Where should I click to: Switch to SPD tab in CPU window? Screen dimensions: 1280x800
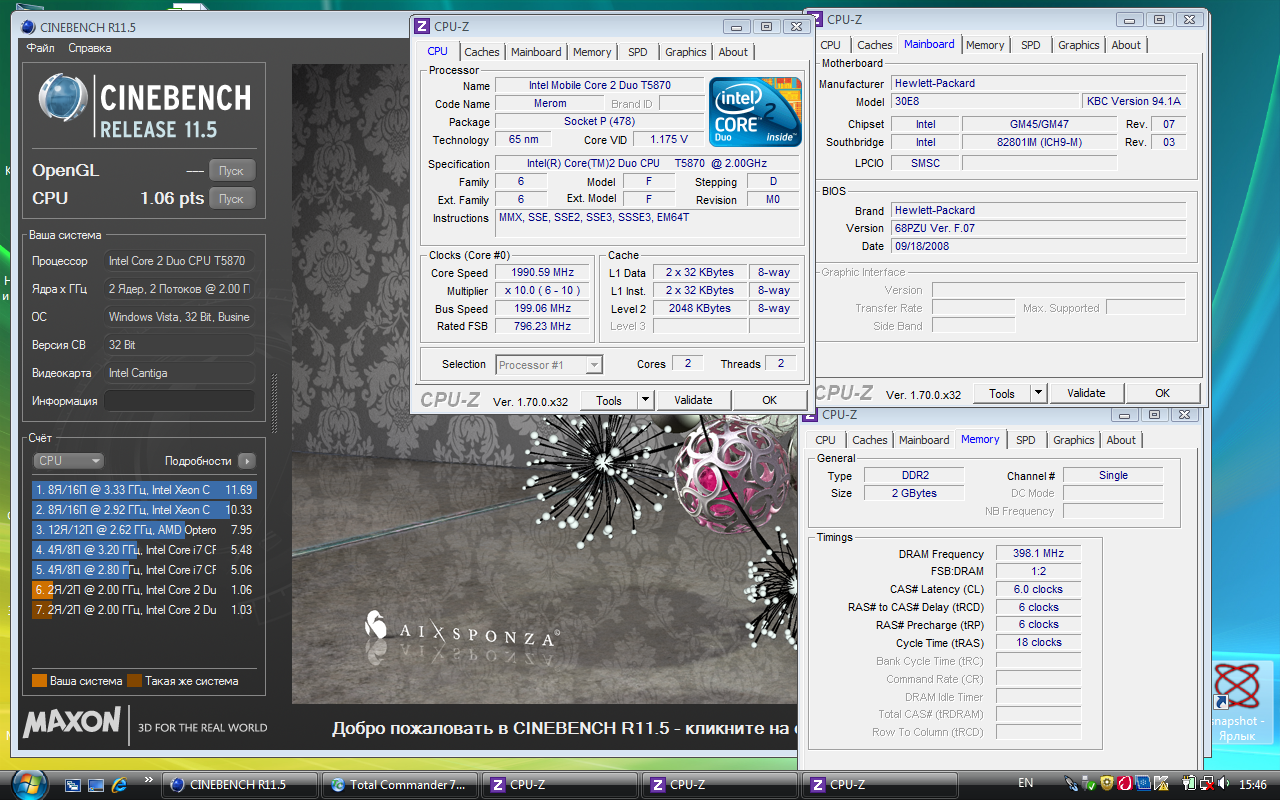pyautogui.click(x=637, y=52)
